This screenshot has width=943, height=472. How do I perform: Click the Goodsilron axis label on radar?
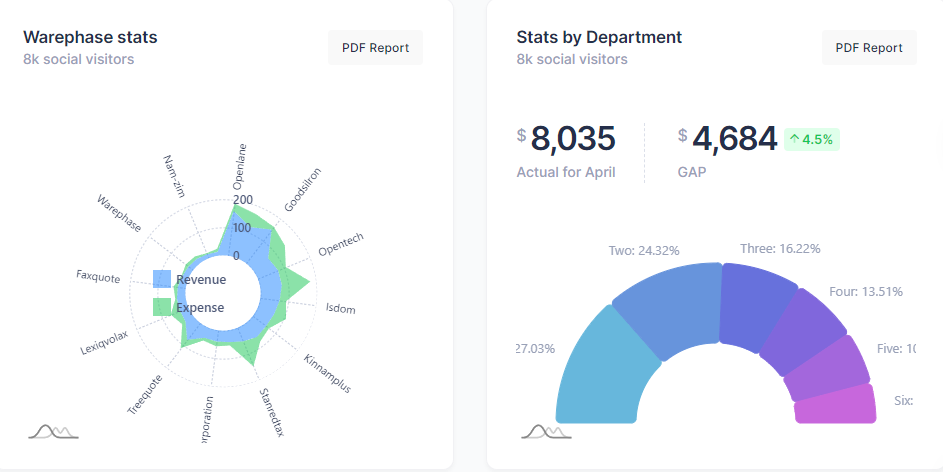pyautogui.click(x=303, y=189)
